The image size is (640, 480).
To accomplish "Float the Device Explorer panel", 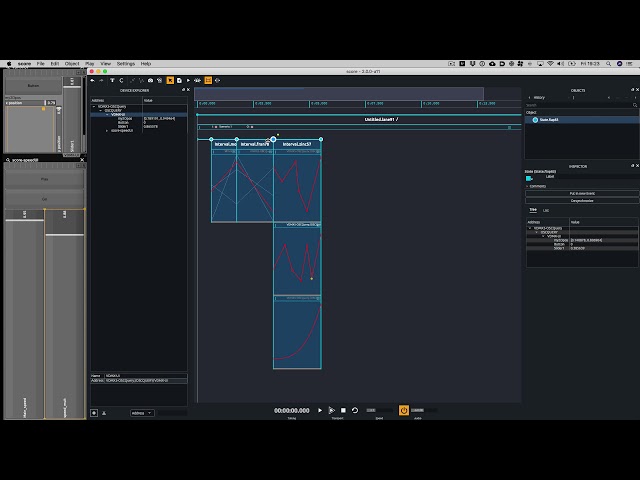I will [x=183, y=90].
